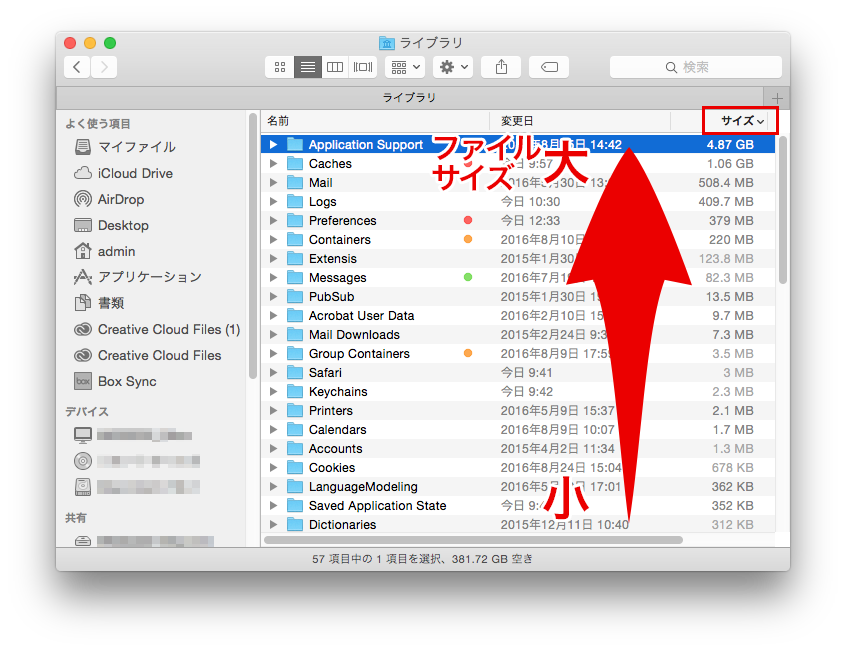The width and height of the screenshot is (846, 651).
Task: Expand the Application Support folder
Action: [x=274, y=145]
